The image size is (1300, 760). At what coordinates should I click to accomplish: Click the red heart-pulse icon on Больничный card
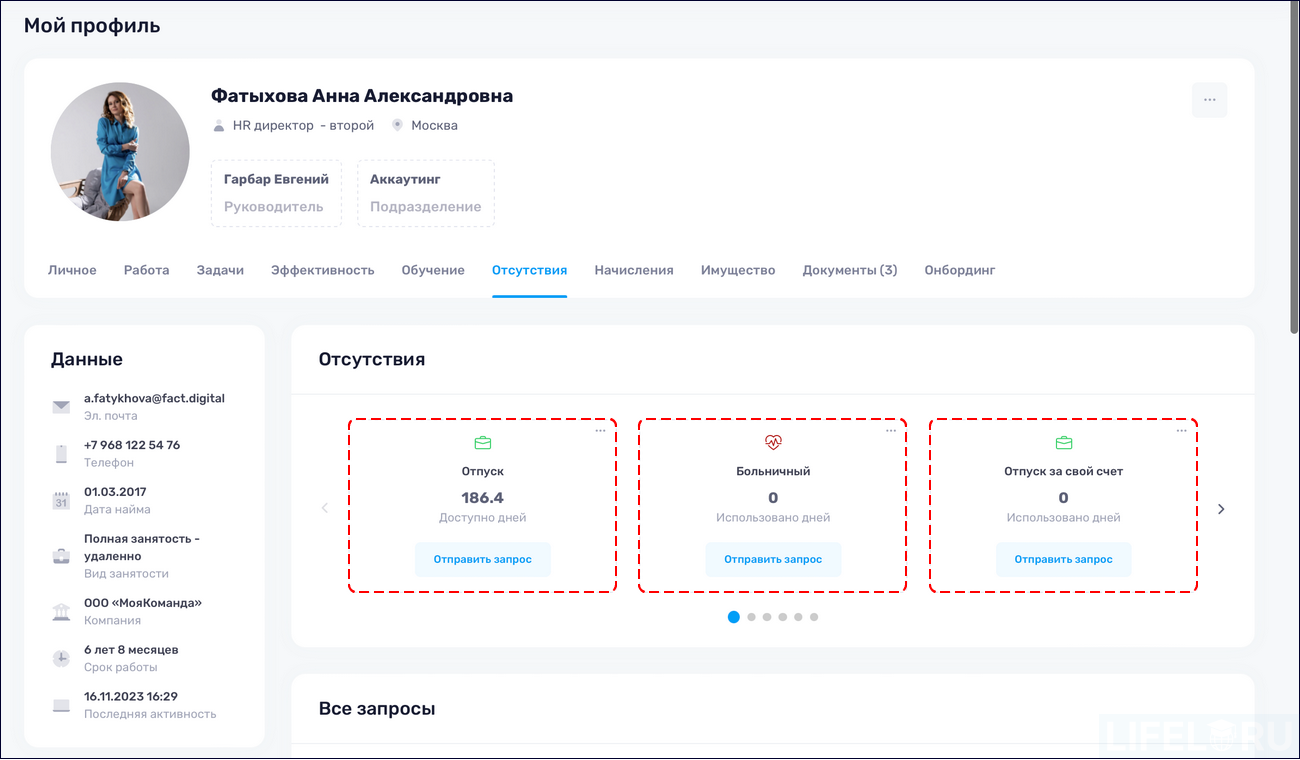pos(773,441)
